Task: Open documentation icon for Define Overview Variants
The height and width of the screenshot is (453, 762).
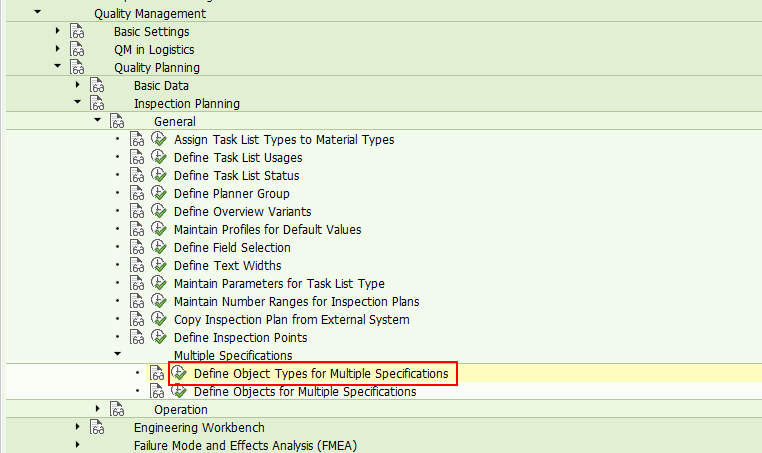Action: click(x=137, y=212)
